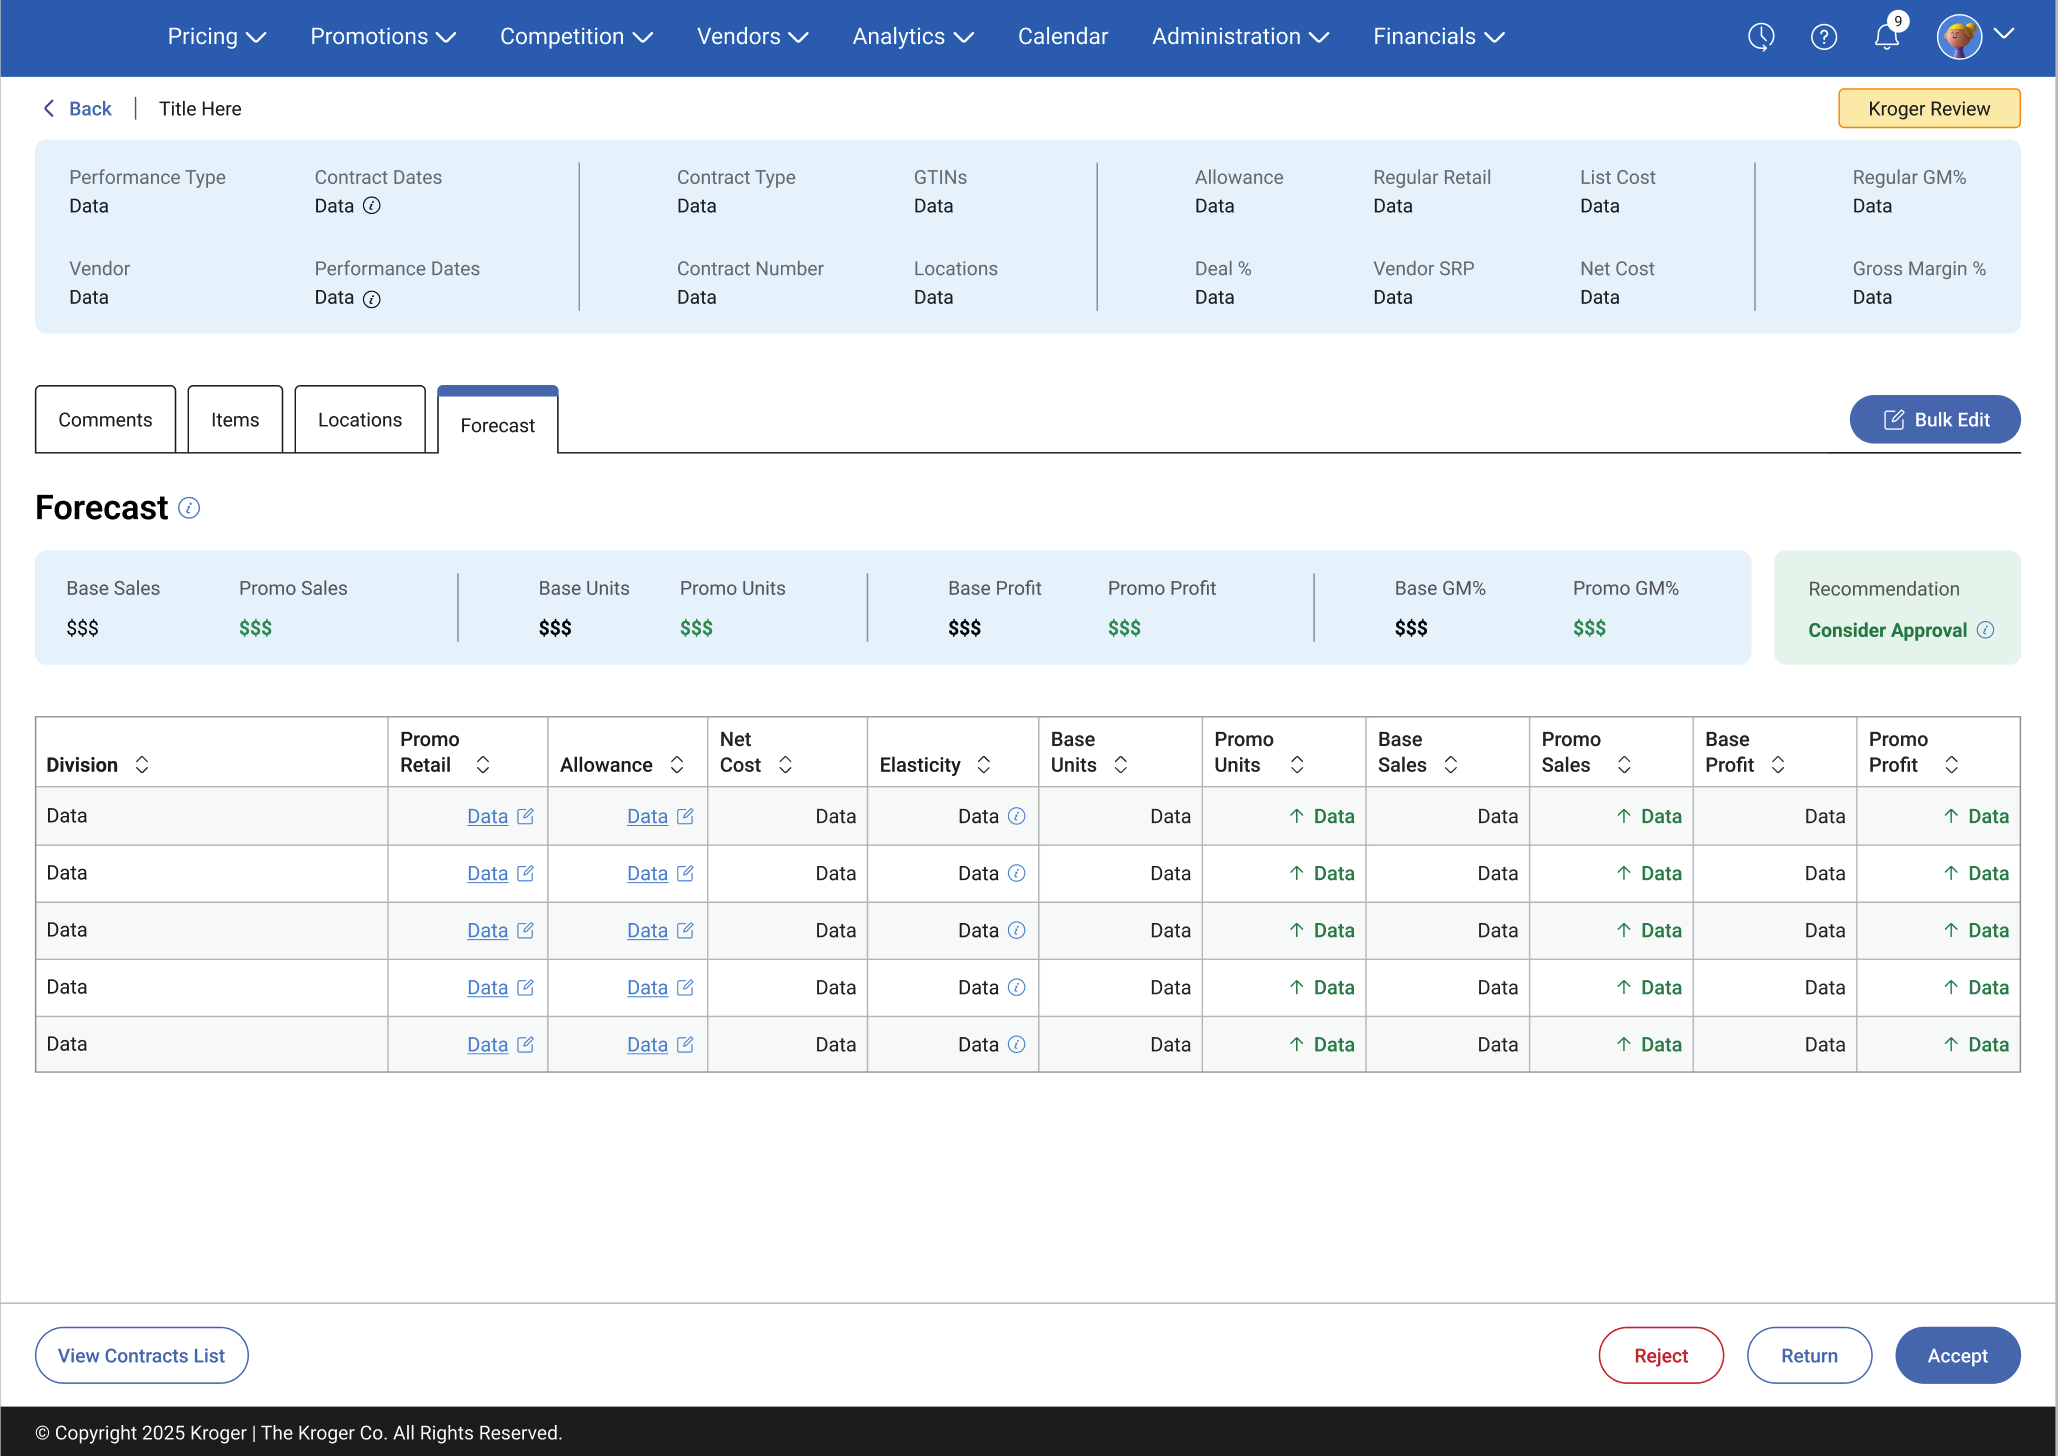Click the Bulk Edit button
Viewport: 2058px width, 1456px height.
(1934, 420)
